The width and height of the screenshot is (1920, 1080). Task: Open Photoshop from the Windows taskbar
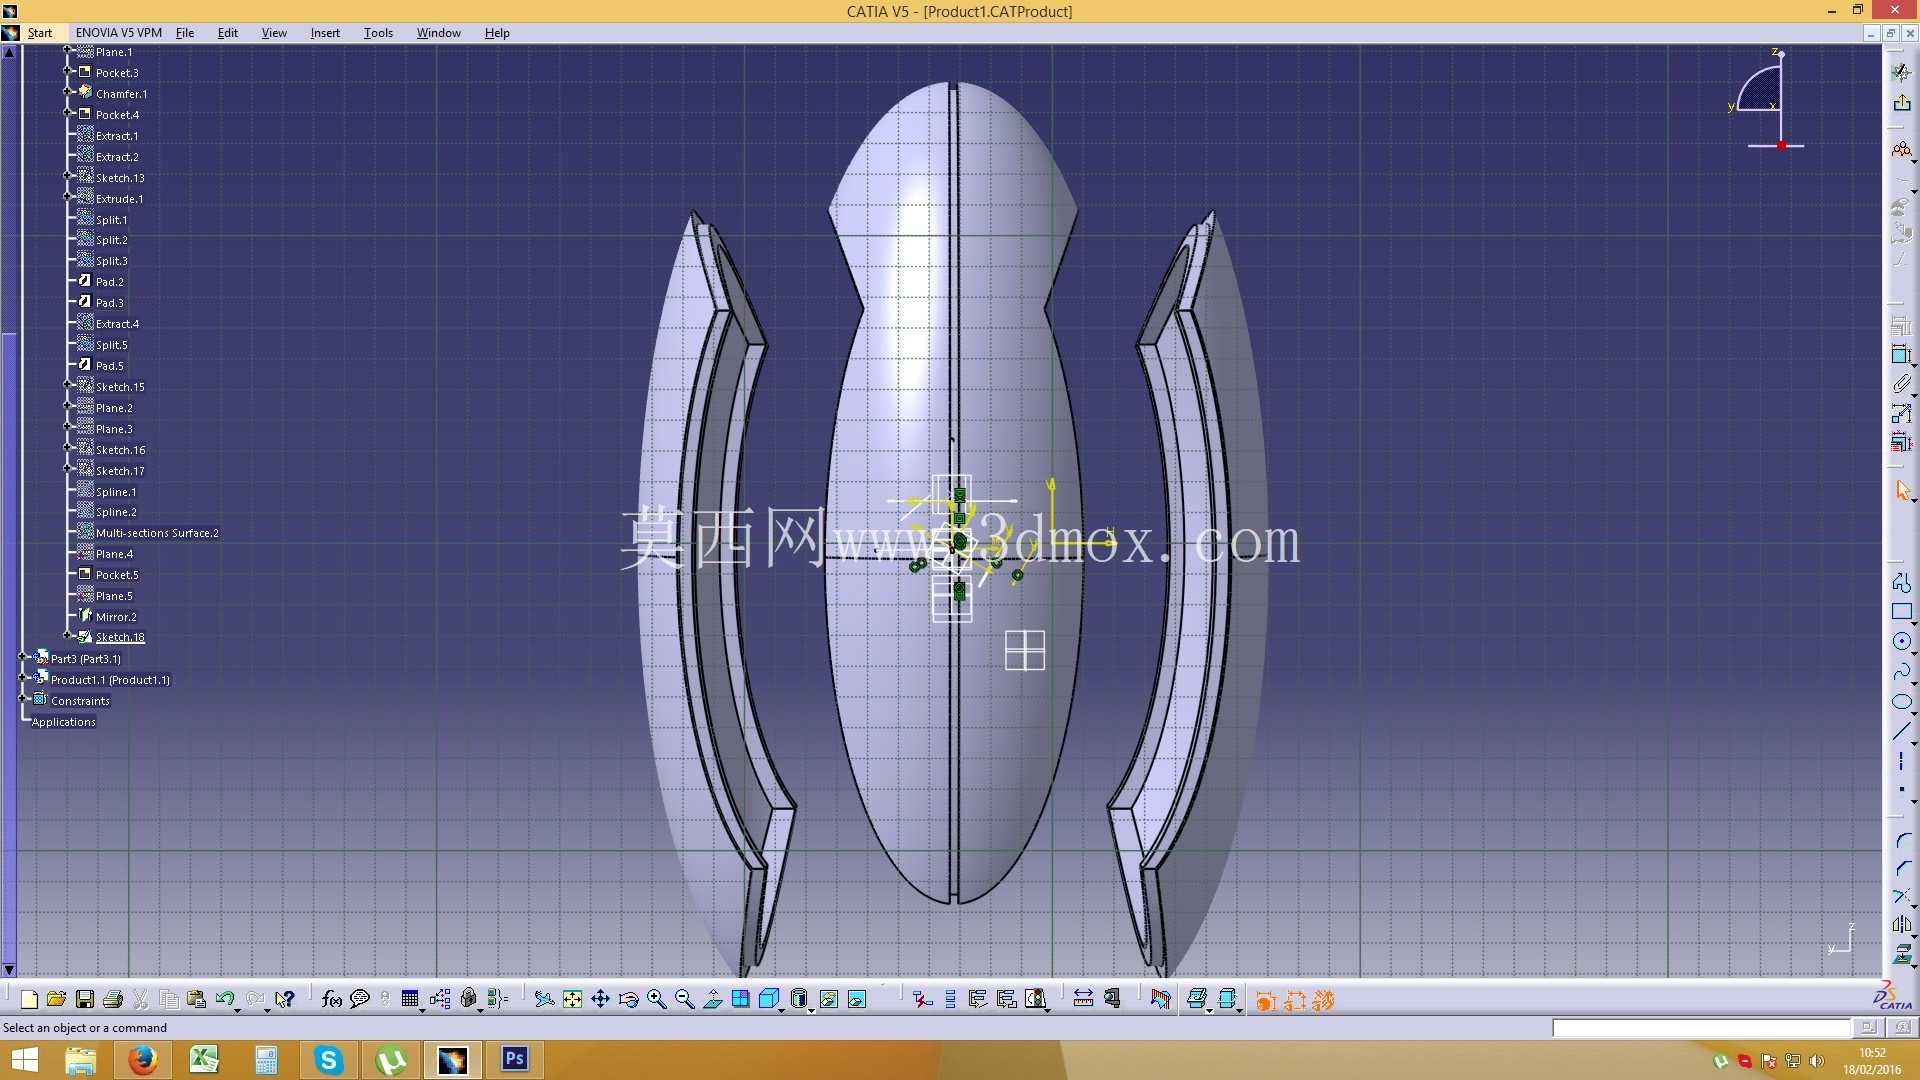click(x=515, y=1060)
